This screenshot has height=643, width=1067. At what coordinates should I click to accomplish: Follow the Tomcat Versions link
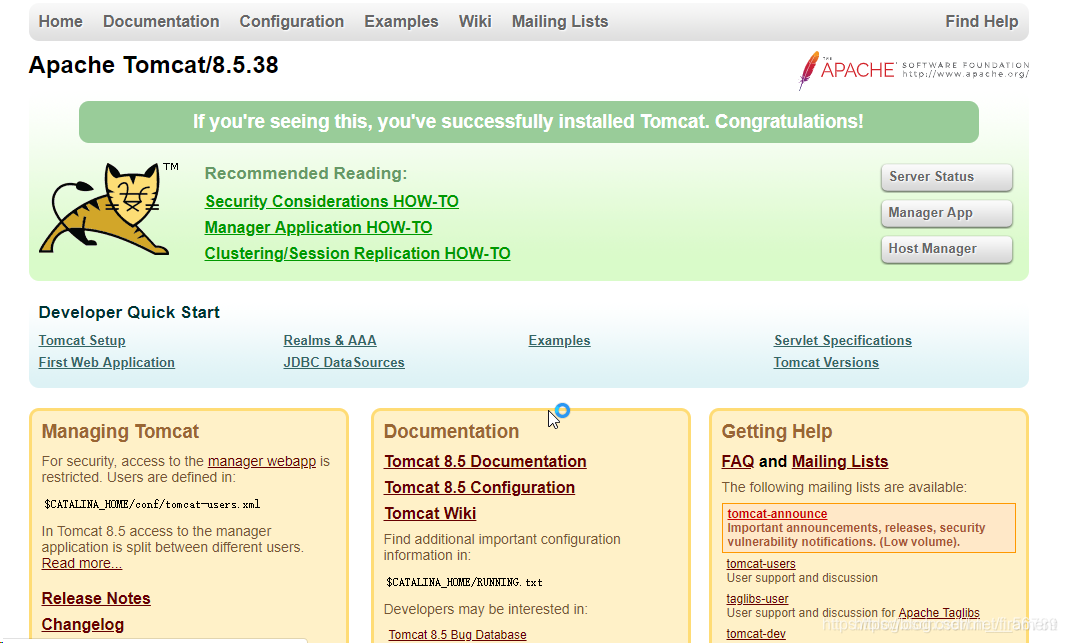[826, 363]
